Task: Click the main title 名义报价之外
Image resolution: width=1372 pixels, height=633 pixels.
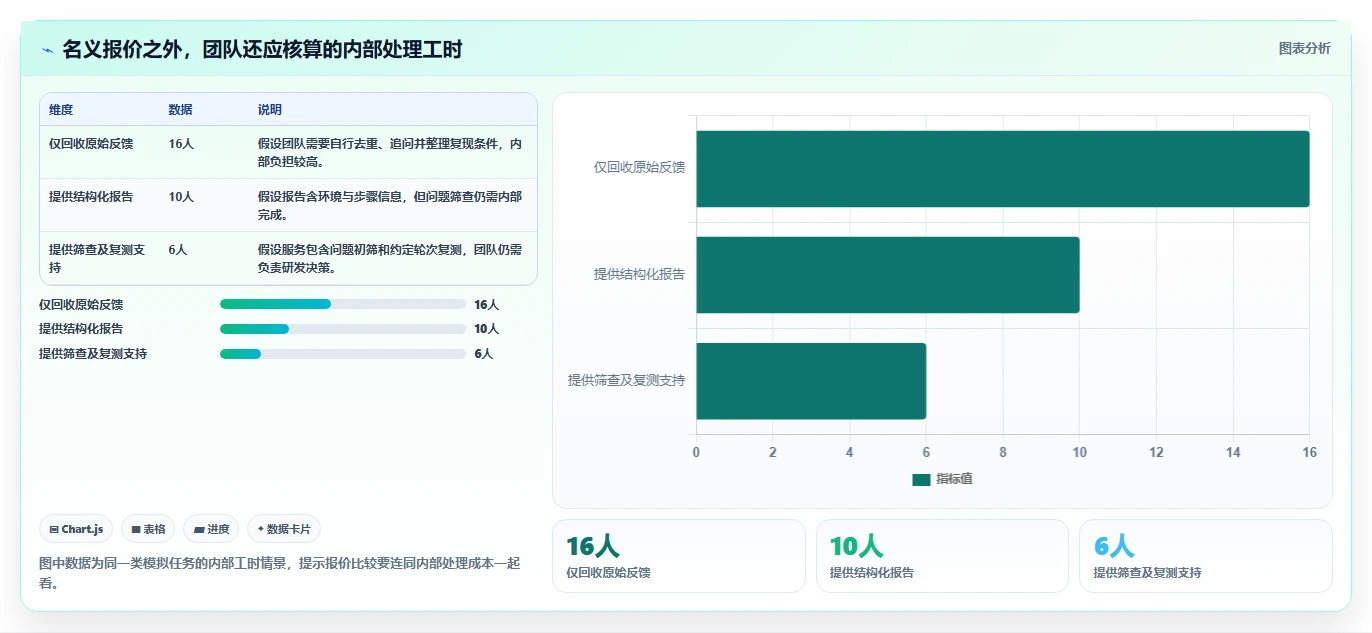Action: click(262, 49)
